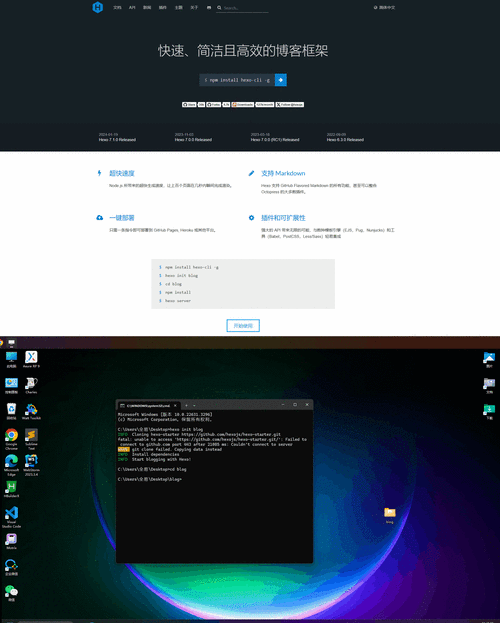Close the cmd.exe terminal tab

[x=175, y=405]
